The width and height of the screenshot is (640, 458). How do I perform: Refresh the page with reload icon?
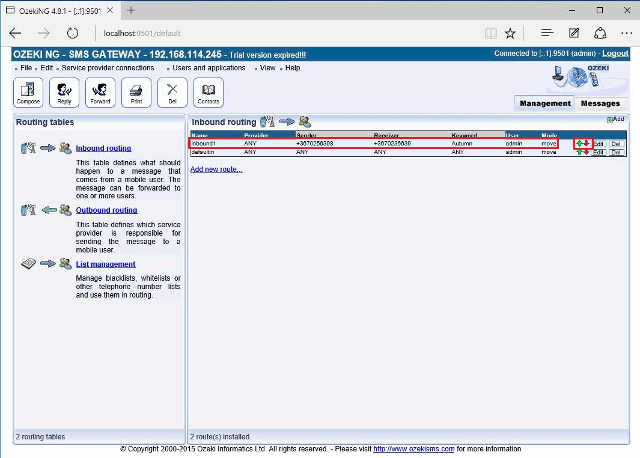[72, 33]
